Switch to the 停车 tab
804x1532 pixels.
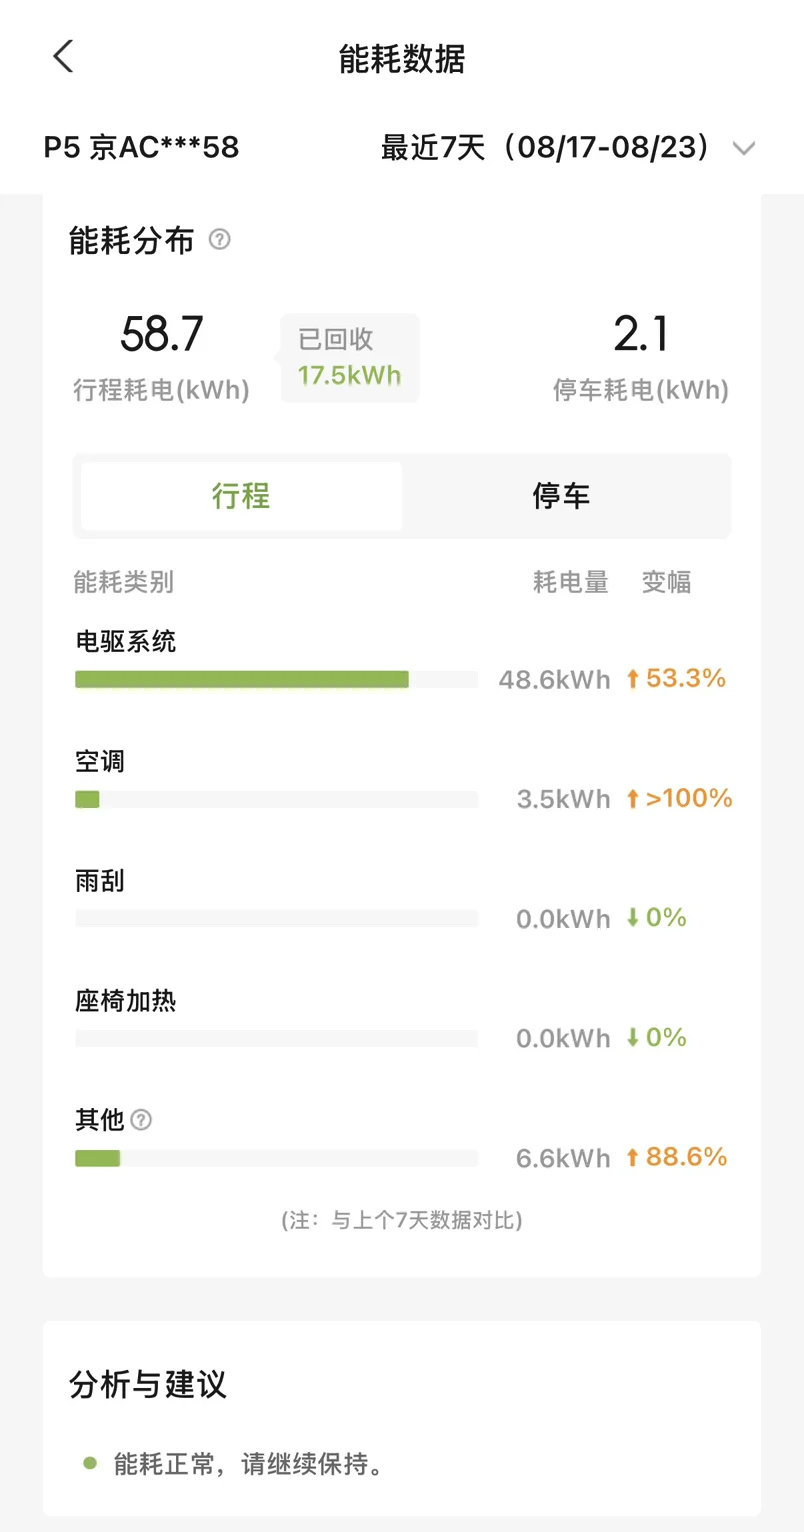562,496
